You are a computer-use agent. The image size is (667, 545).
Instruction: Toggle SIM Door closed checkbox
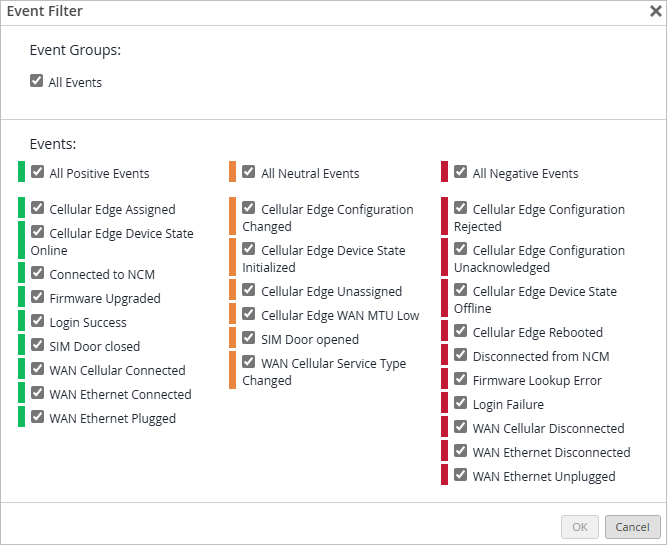point(37,345)
